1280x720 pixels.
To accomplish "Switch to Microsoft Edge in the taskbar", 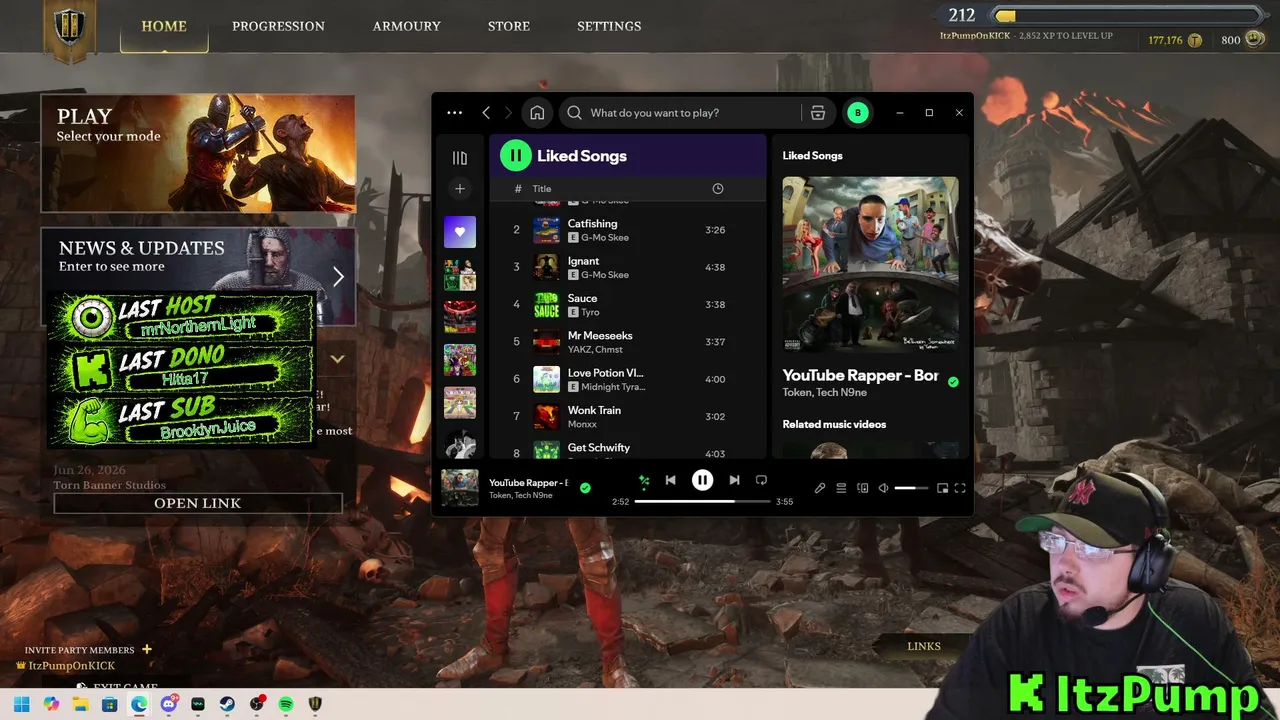I will coord(139,704).
